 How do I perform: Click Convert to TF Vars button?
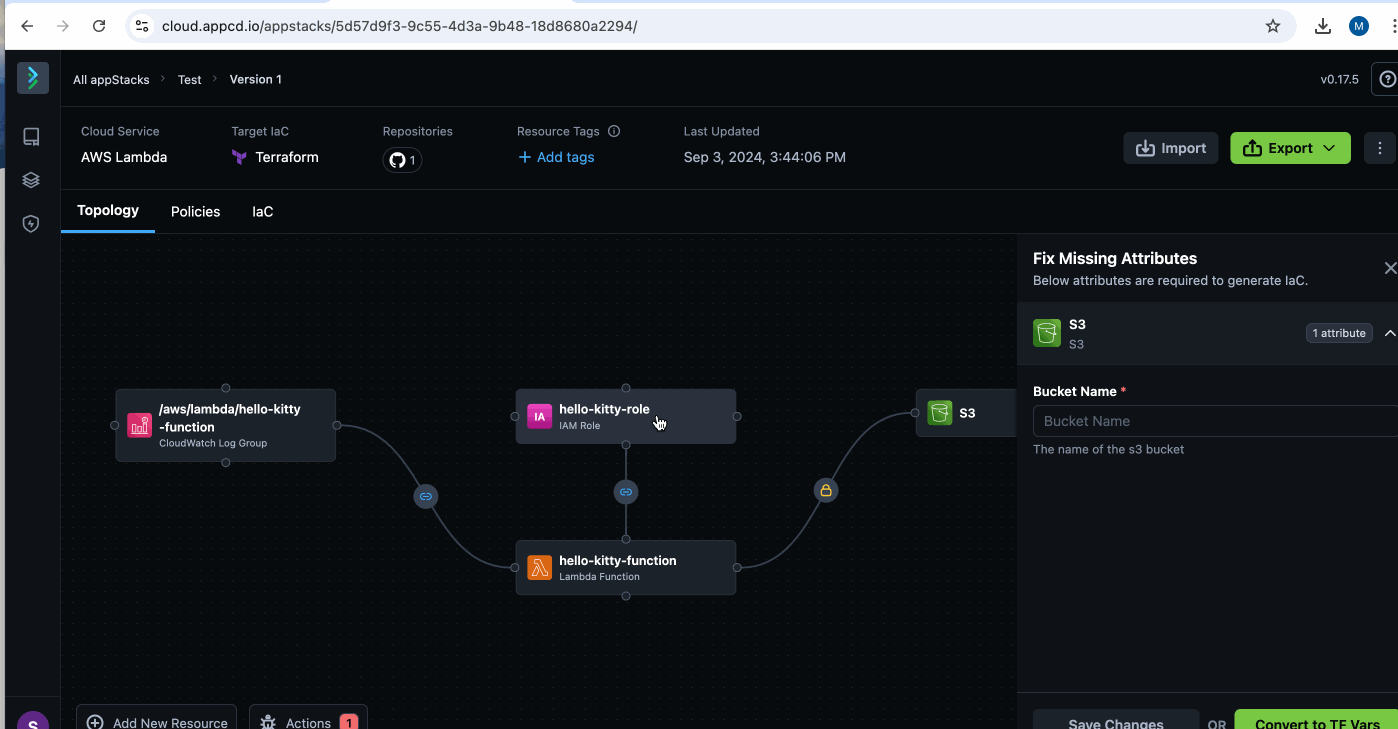[x=1317, y=721]
